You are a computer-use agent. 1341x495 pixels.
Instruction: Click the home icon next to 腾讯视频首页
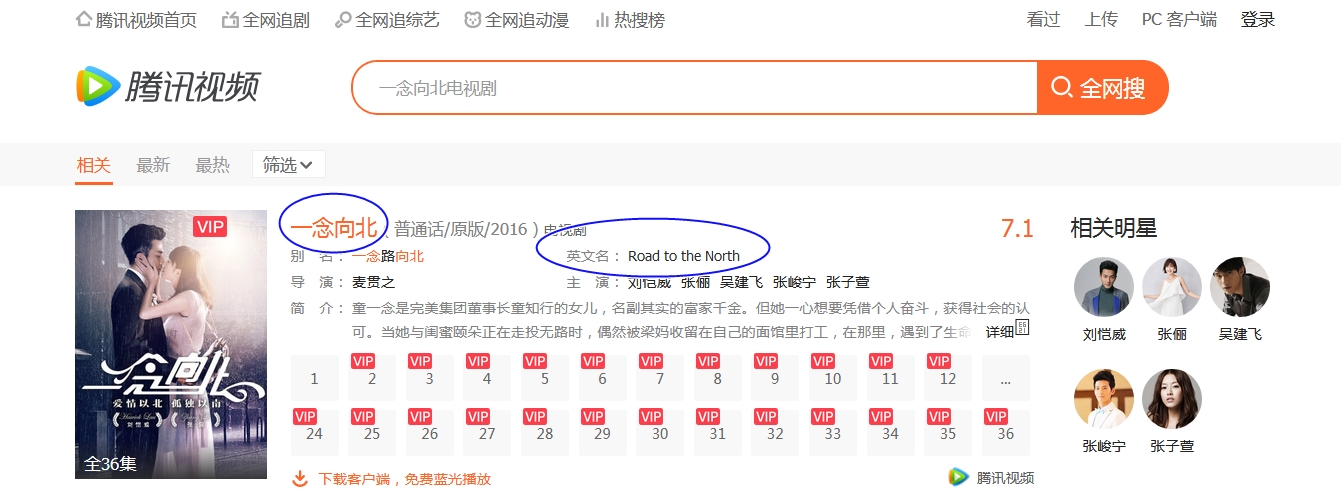tap(84, 19)
